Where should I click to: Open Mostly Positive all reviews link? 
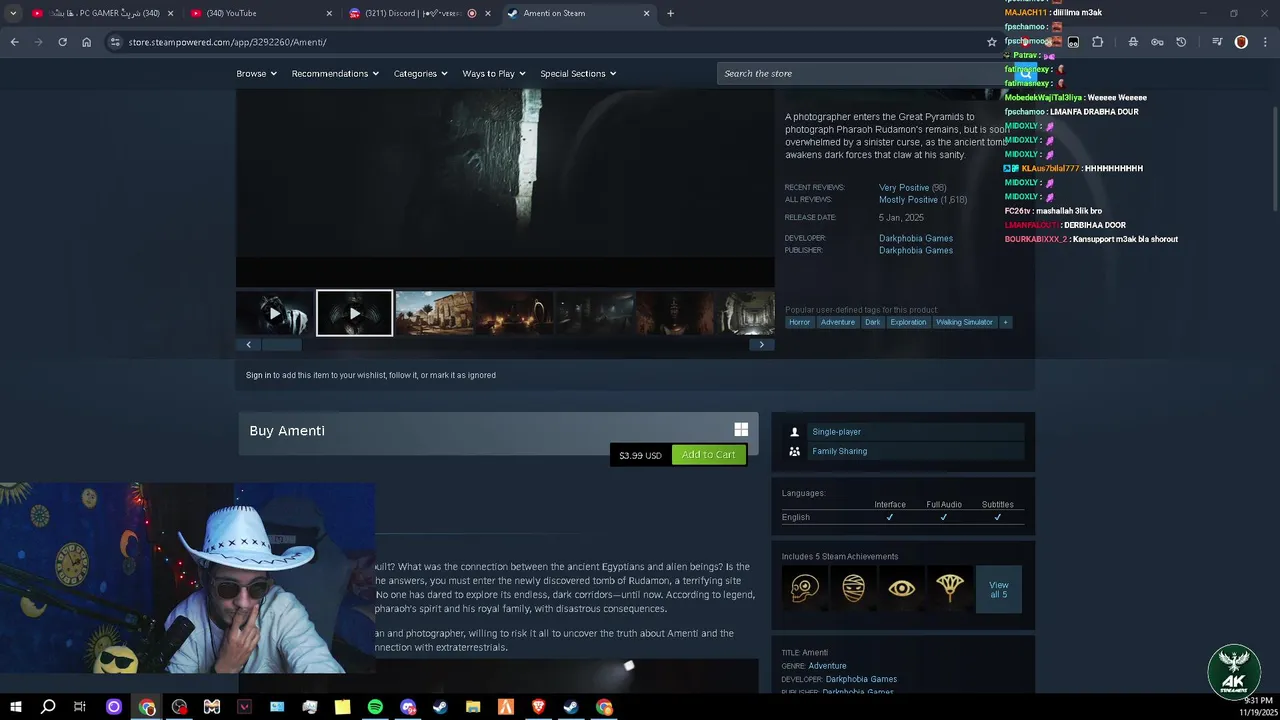coord(908,200)
